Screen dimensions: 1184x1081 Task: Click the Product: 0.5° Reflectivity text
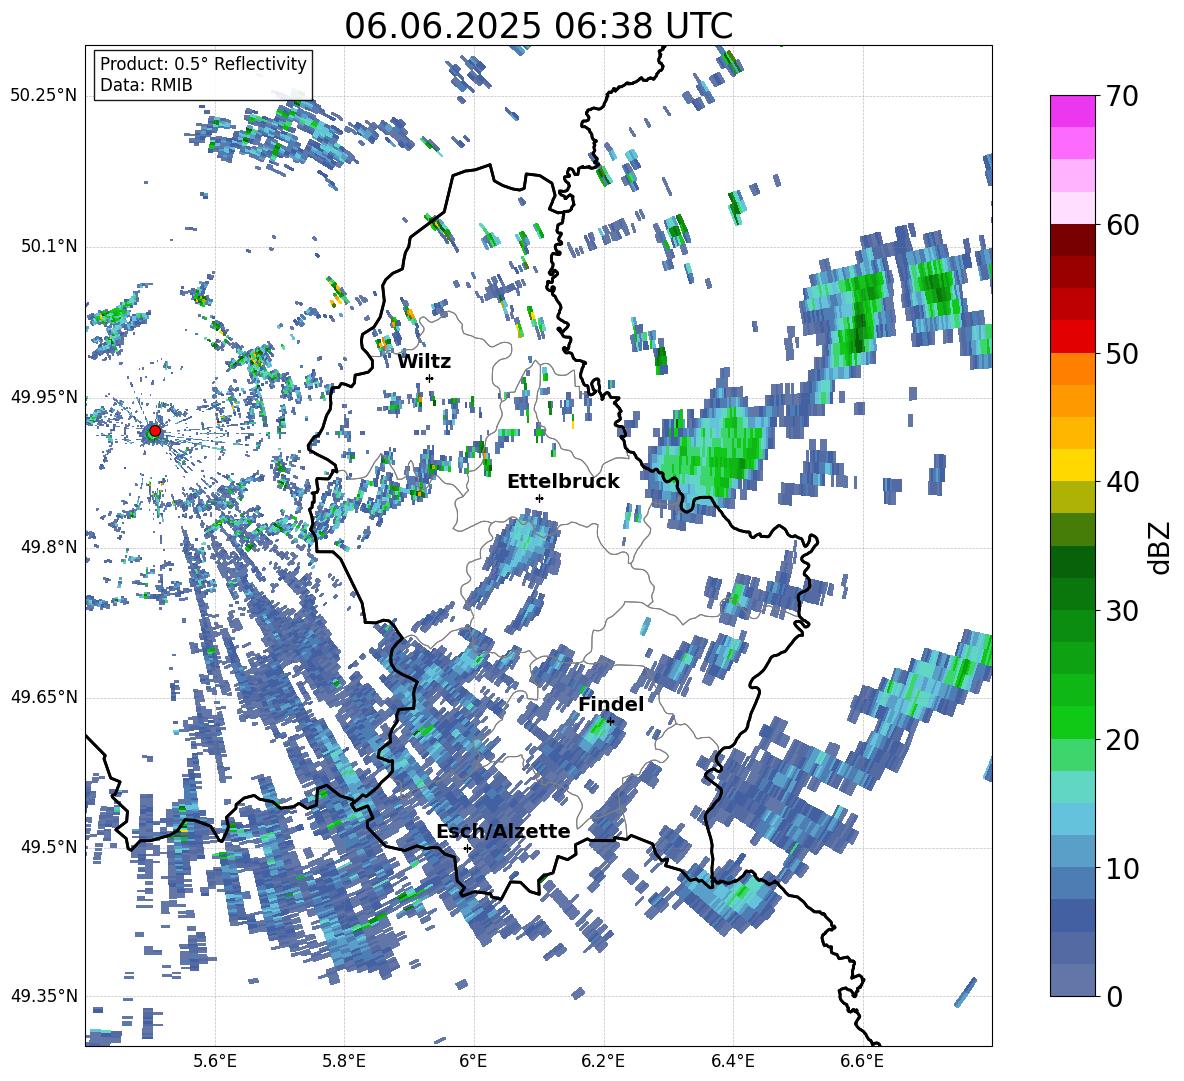(x=203, y=64)
